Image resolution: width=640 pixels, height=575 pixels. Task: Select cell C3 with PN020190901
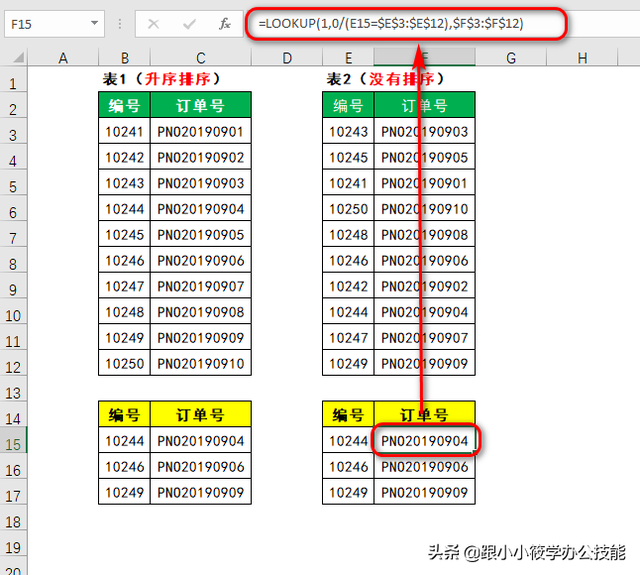(x=200, y=131)
